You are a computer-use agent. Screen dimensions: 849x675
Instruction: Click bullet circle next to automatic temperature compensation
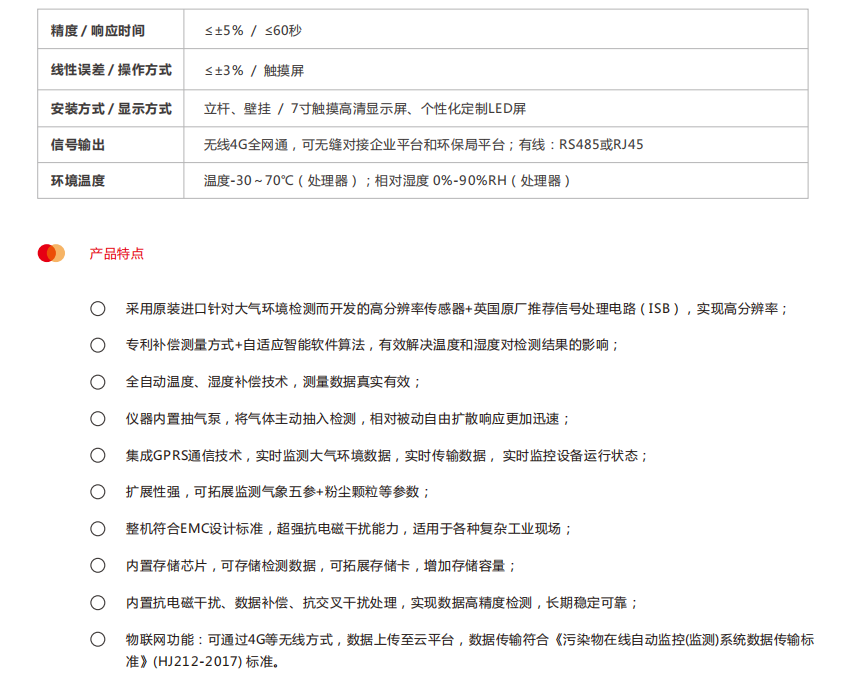pos(97,382)
